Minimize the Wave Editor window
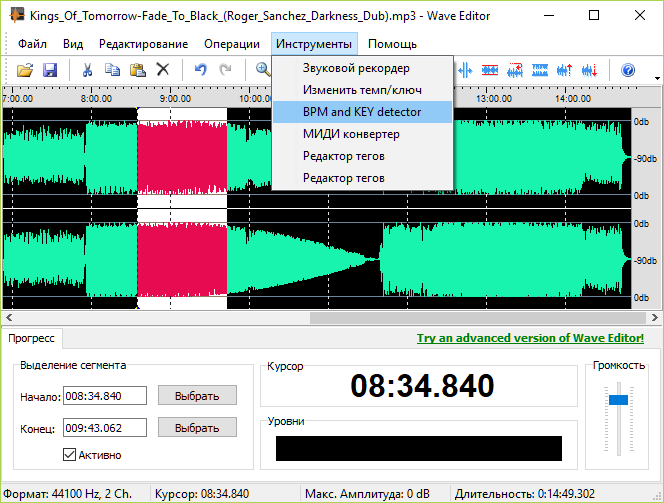The height and width of the screenshot is (503, 664). point(549,16)
